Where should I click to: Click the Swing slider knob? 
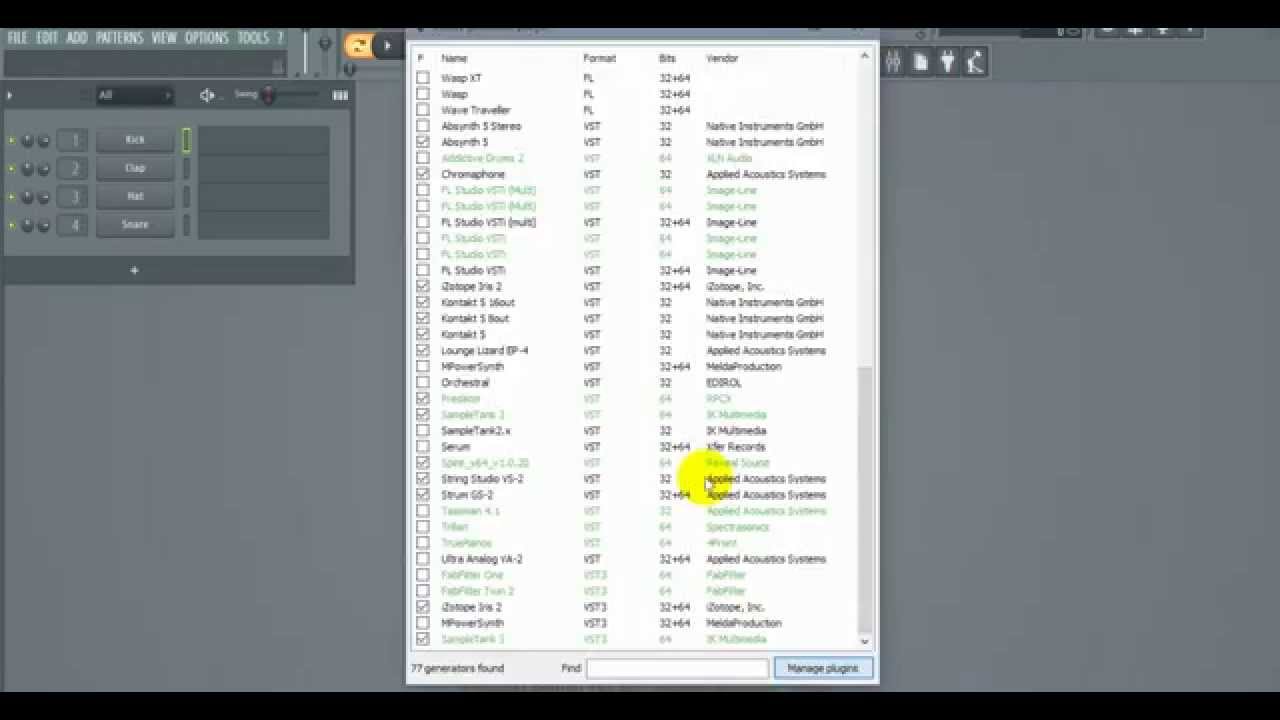[x=268, y=95]
